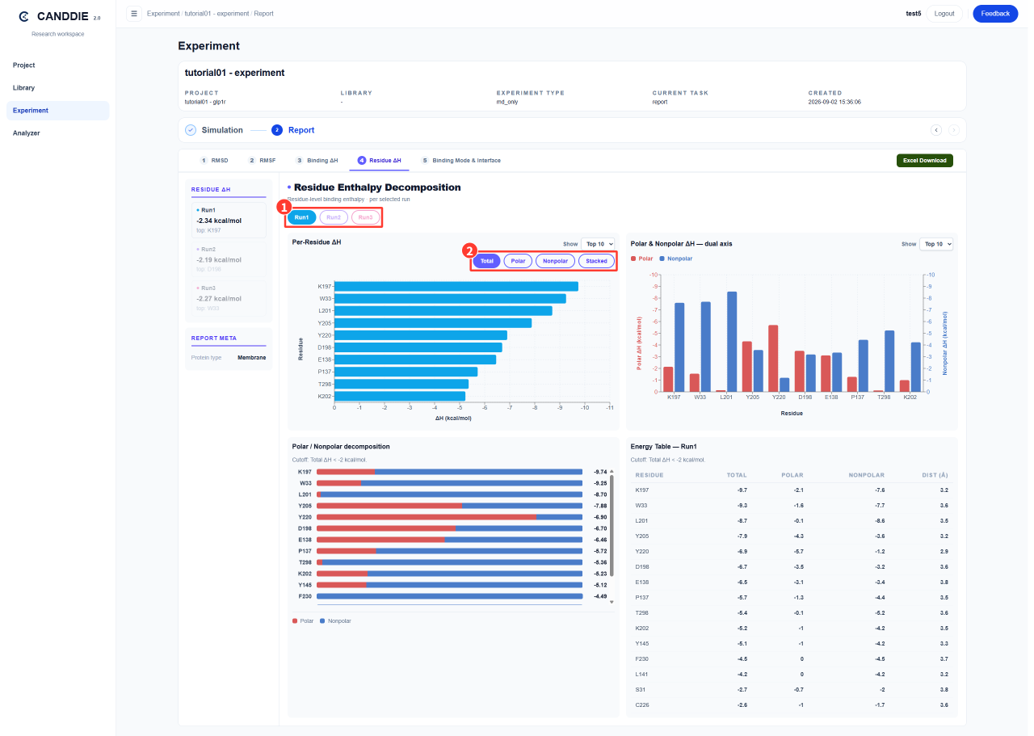Select the Run3 -2.27 kcal/mol summary card
The height and width of the screenshot is (736, 1034).
[228, 298]
